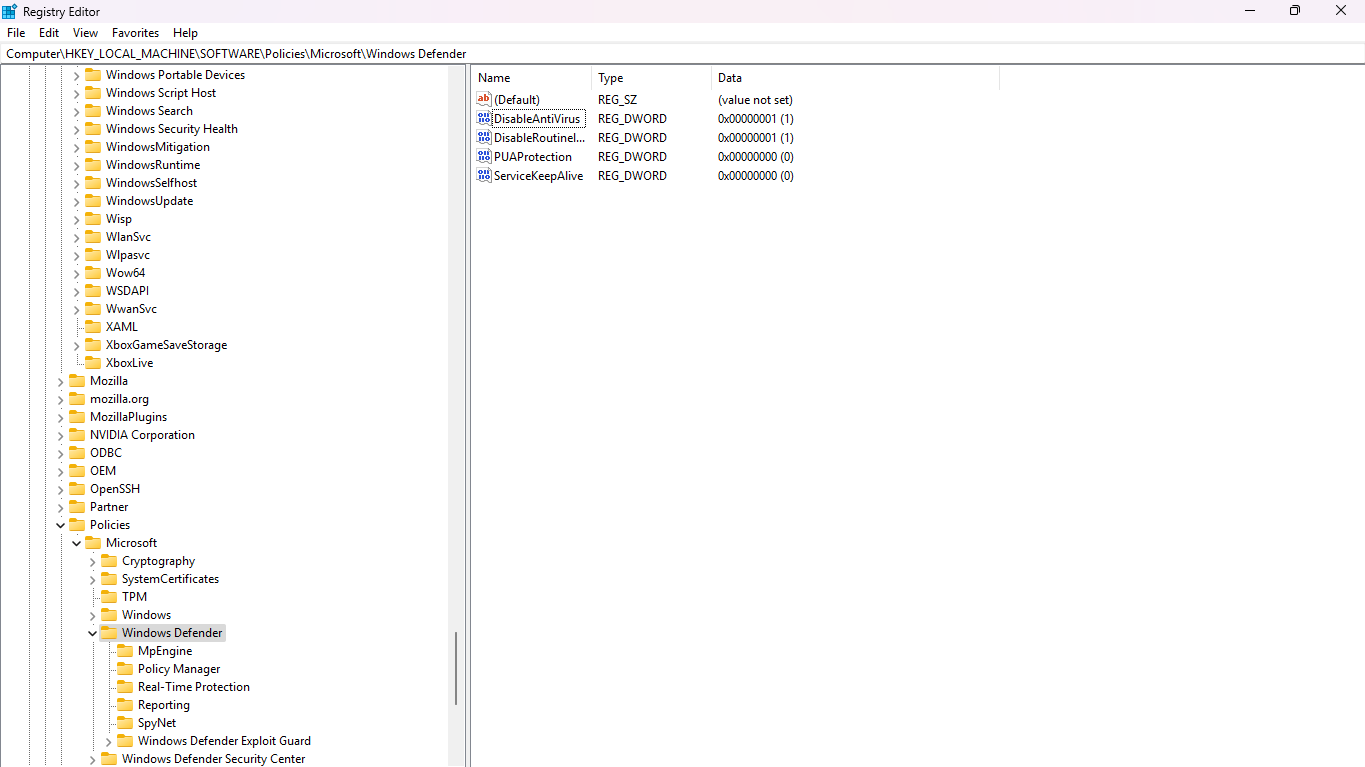Image resolution: width=1365 pixels, height=767 pixels.
Task: Select the PUAProtection value name
Action: pos(533,156)
